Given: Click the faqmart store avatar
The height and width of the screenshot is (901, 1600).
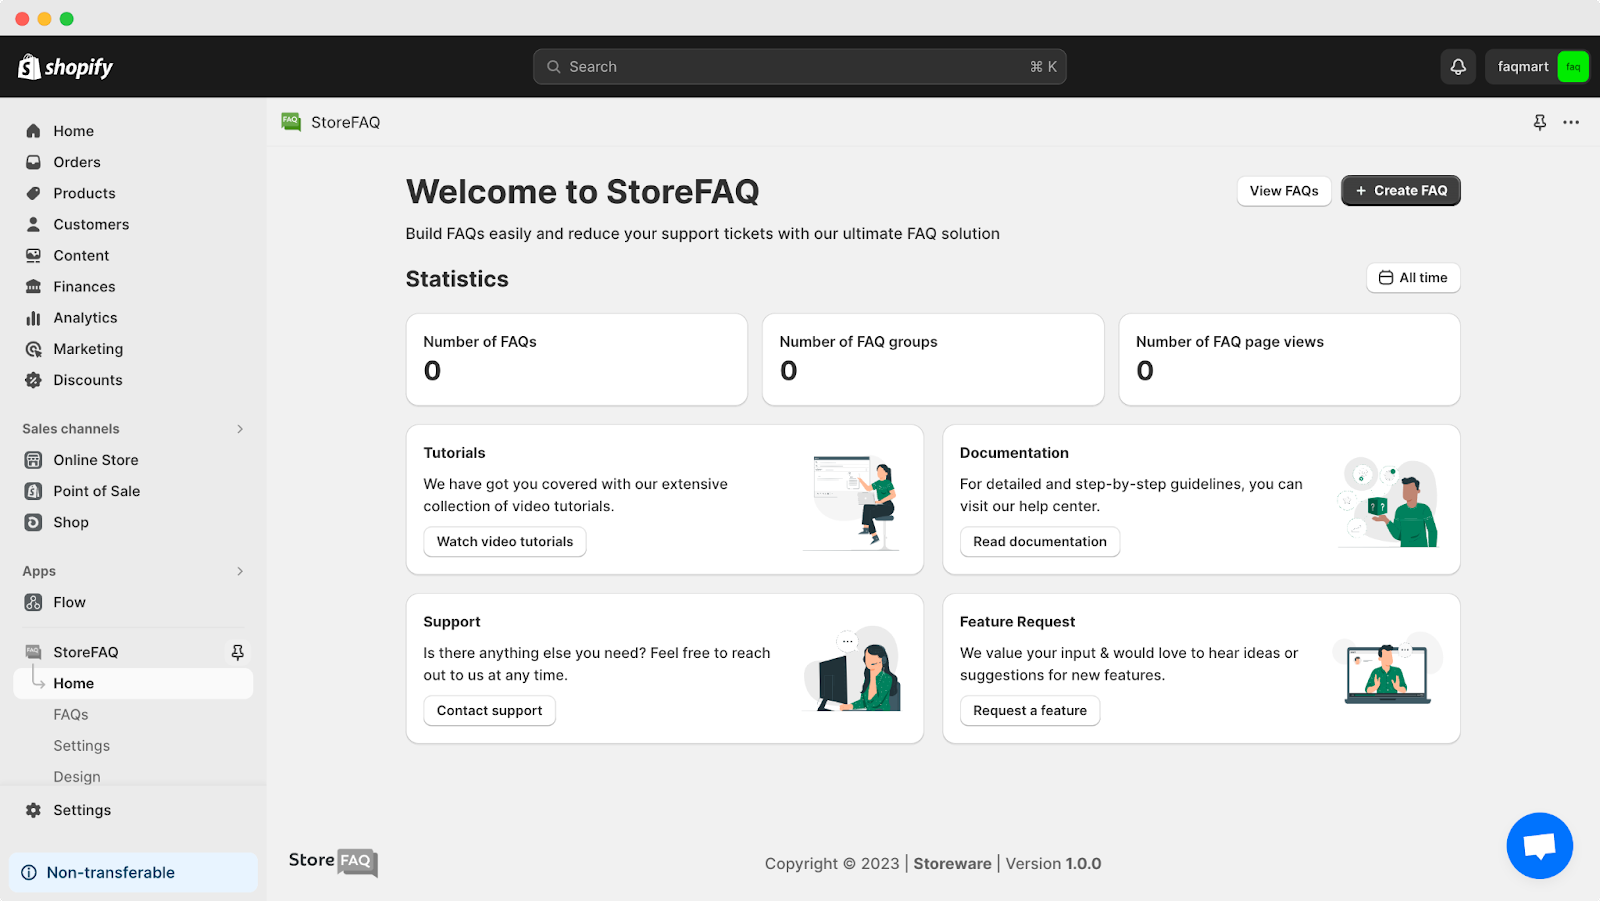Looking at the screenshot, I should click(x=1573, y=67).
